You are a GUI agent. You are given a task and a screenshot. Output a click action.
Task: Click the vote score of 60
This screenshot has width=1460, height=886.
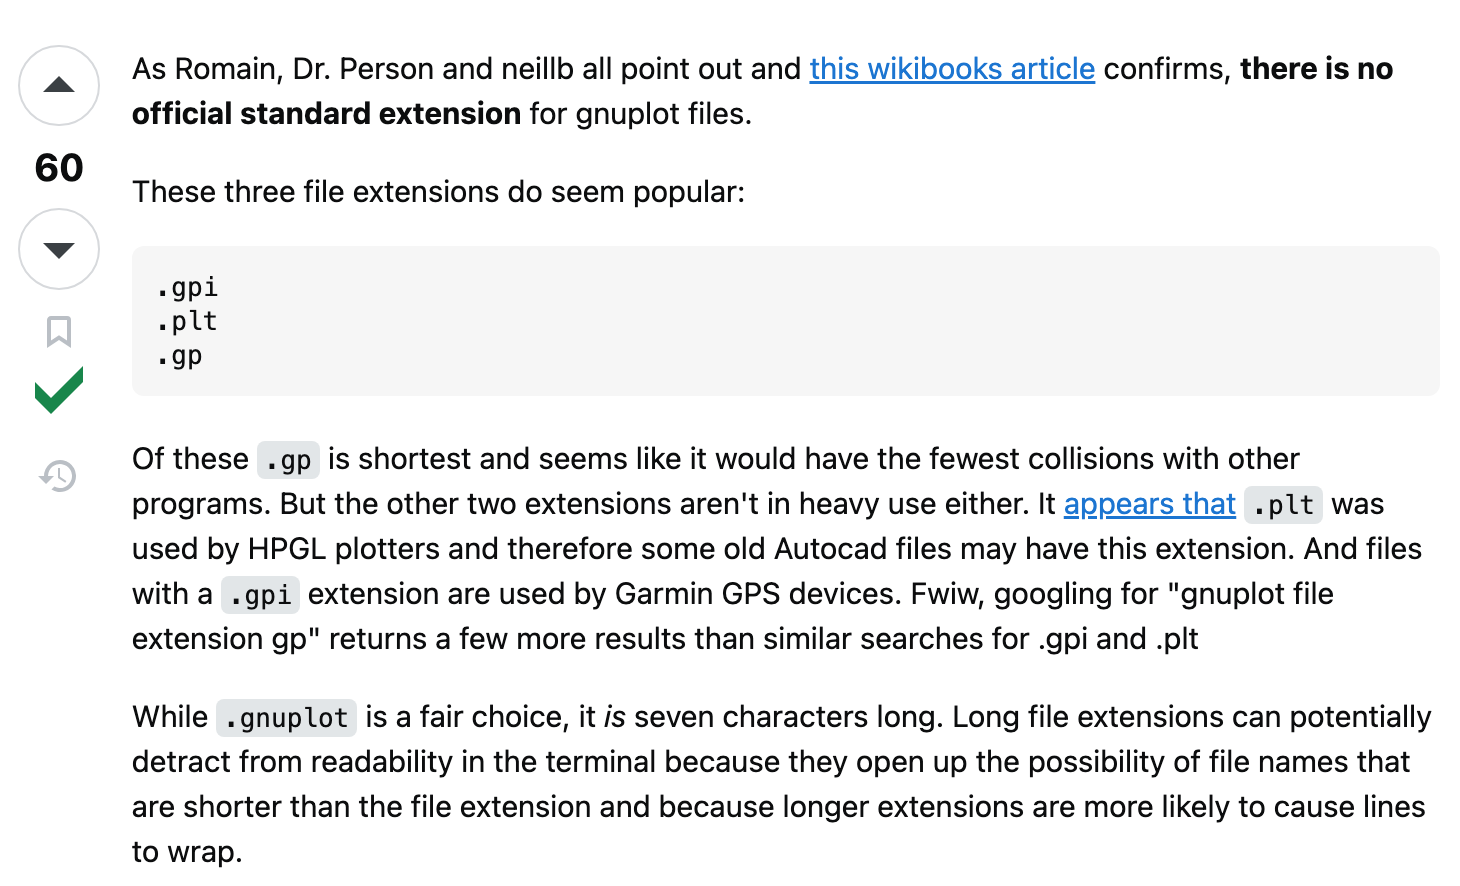[x=59, y=168]
